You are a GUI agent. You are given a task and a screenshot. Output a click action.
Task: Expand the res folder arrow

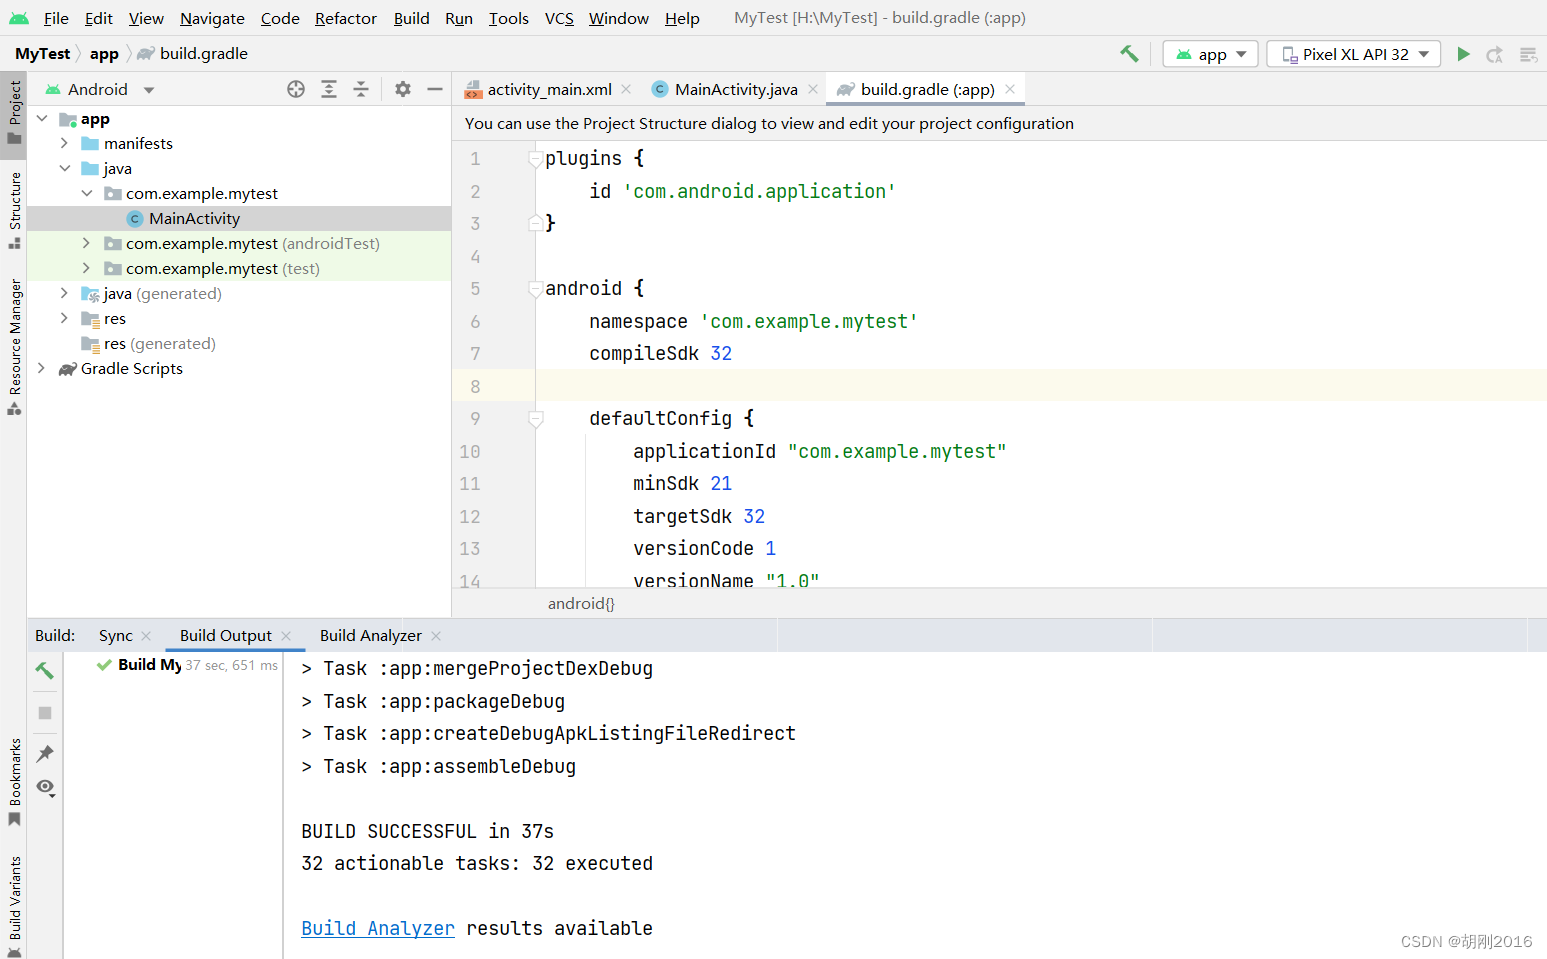pos(64,319)
